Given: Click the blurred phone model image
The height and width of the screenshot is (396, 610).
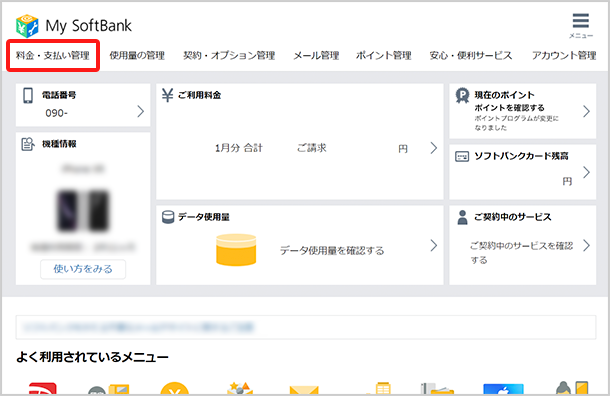Looking at the screenshot, I should pyautogui.click(x=83, y=210).
